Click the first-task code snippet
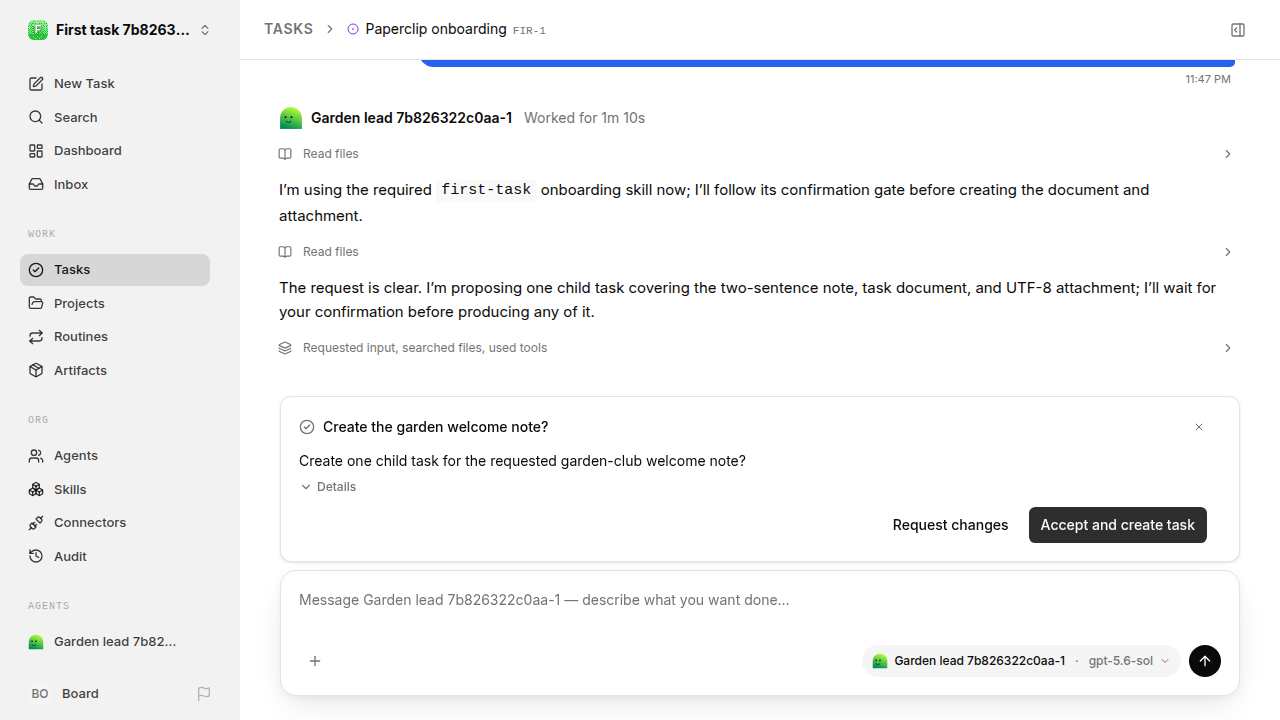This screenshot has width=1280, height=720. (487, 190)
